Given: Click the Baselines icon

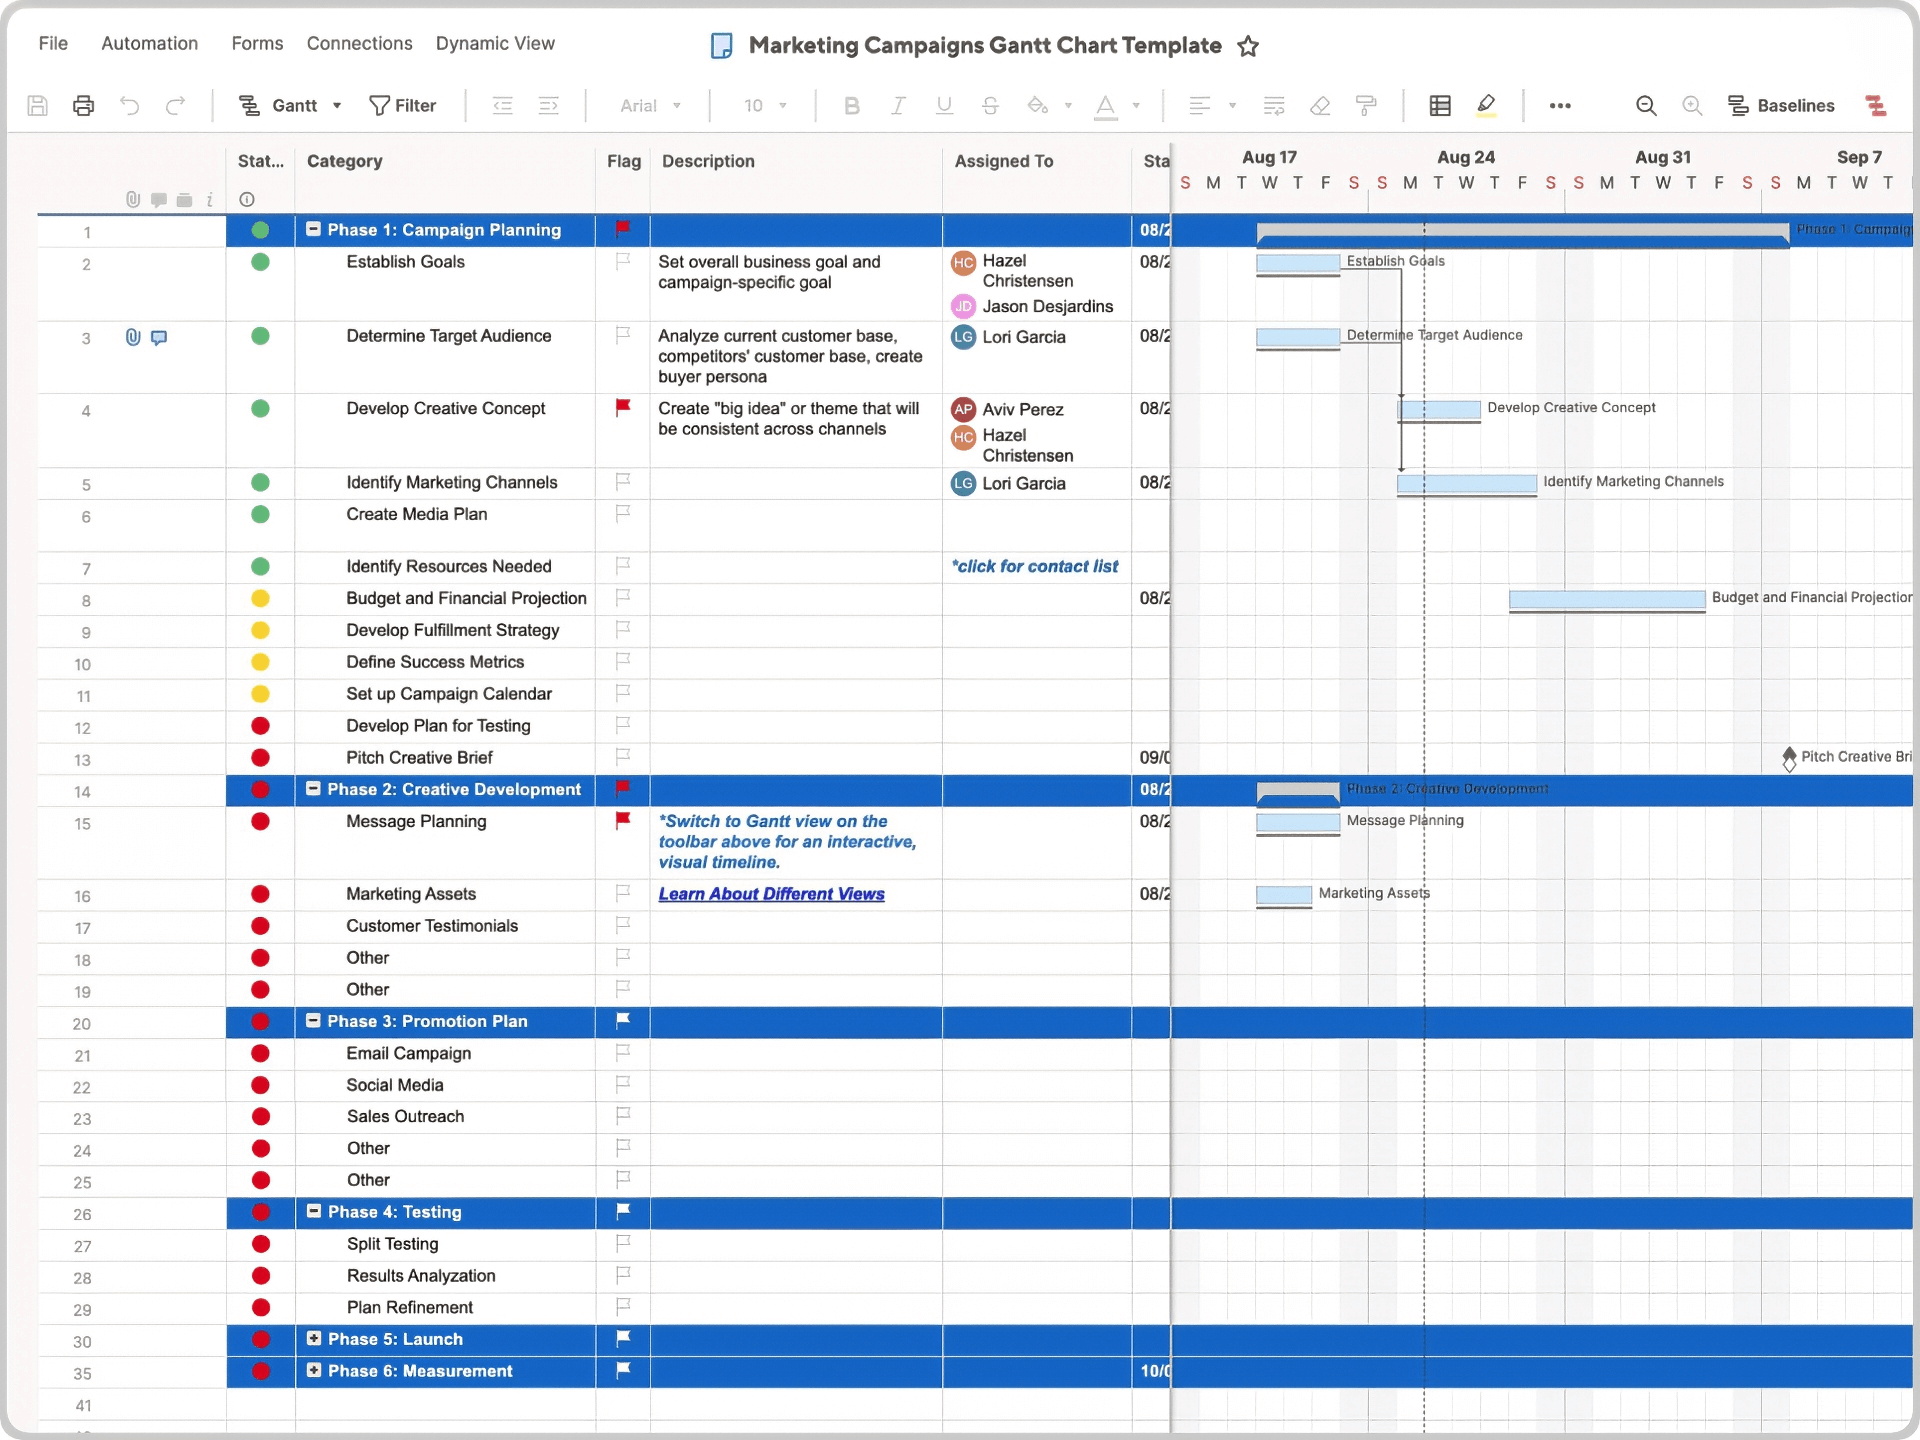Looking at the screenshot, I should pos(1783,105).
